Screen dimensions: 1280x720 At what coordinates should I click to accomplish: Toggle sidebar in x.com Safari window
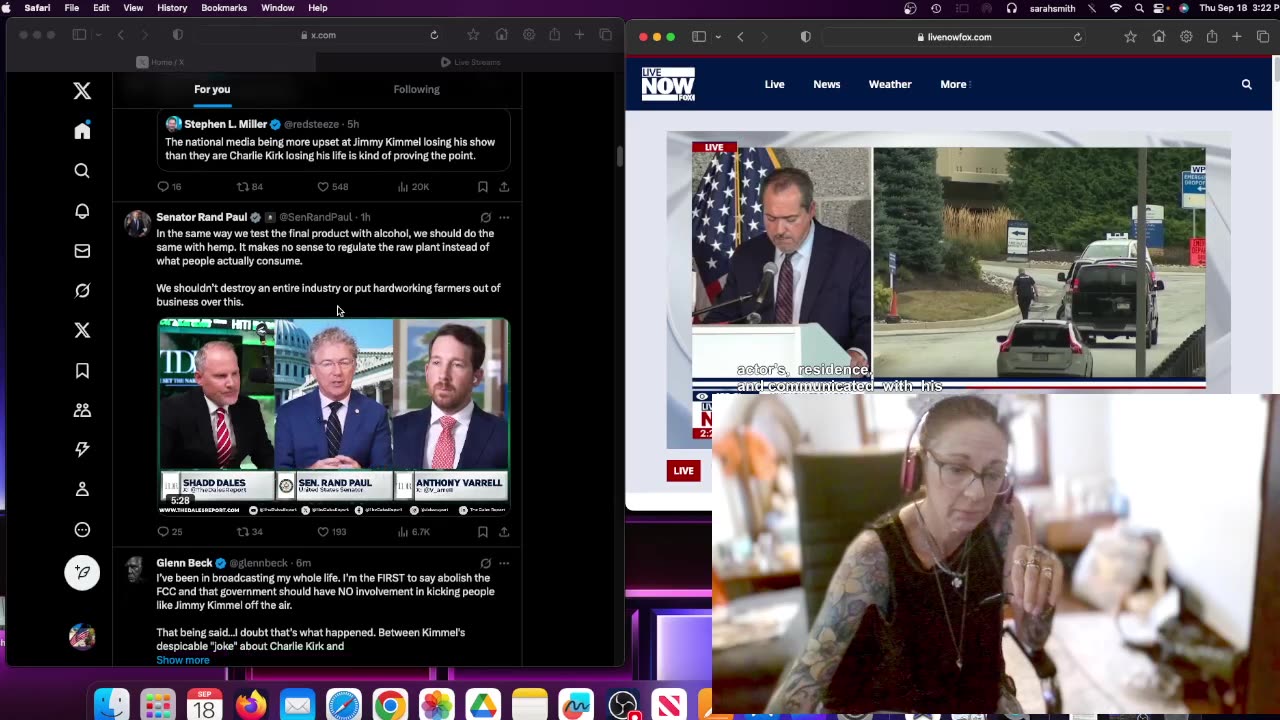tap(79, 35)
